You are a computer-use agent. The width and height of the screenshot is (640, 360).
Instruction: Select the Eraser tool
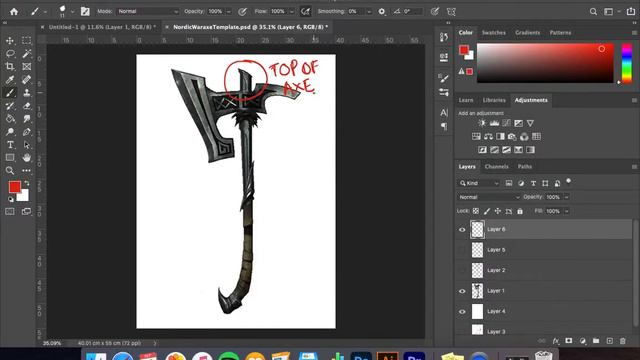[27, 106]
